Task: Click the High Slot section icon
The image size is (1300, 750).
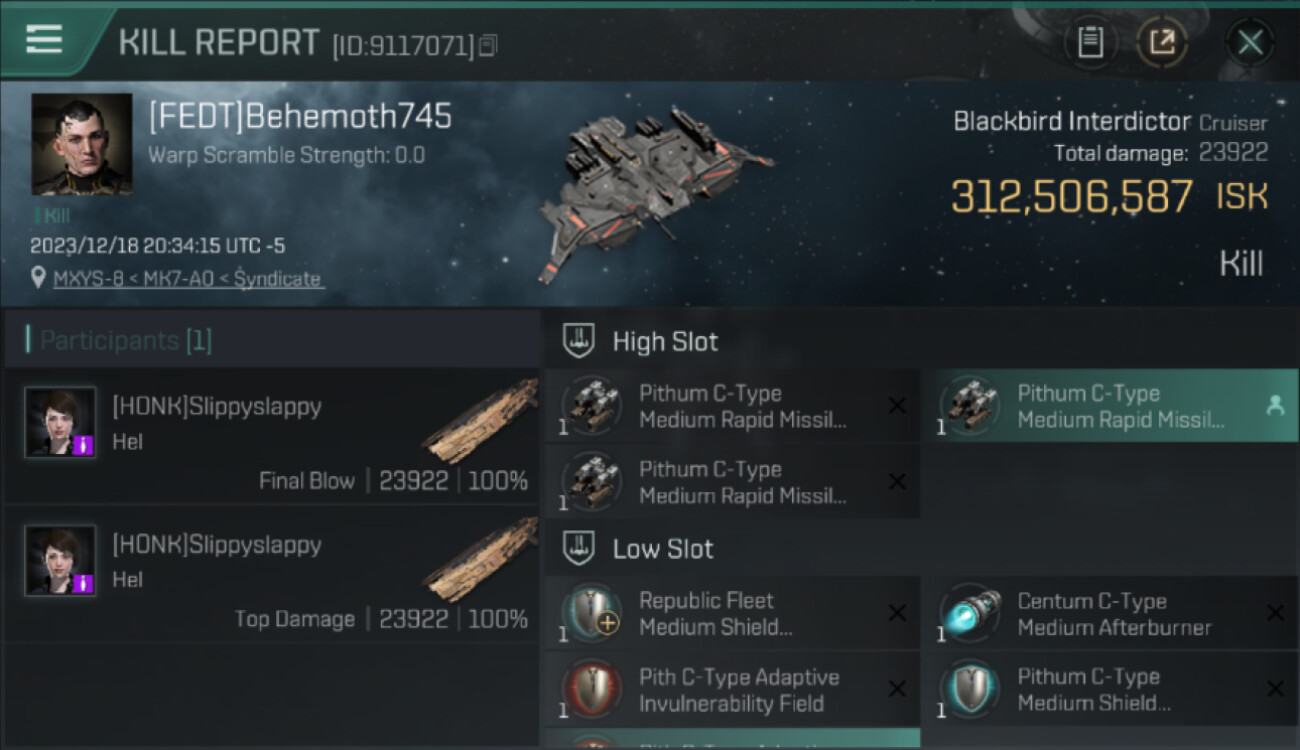Action: pos(577,341)
